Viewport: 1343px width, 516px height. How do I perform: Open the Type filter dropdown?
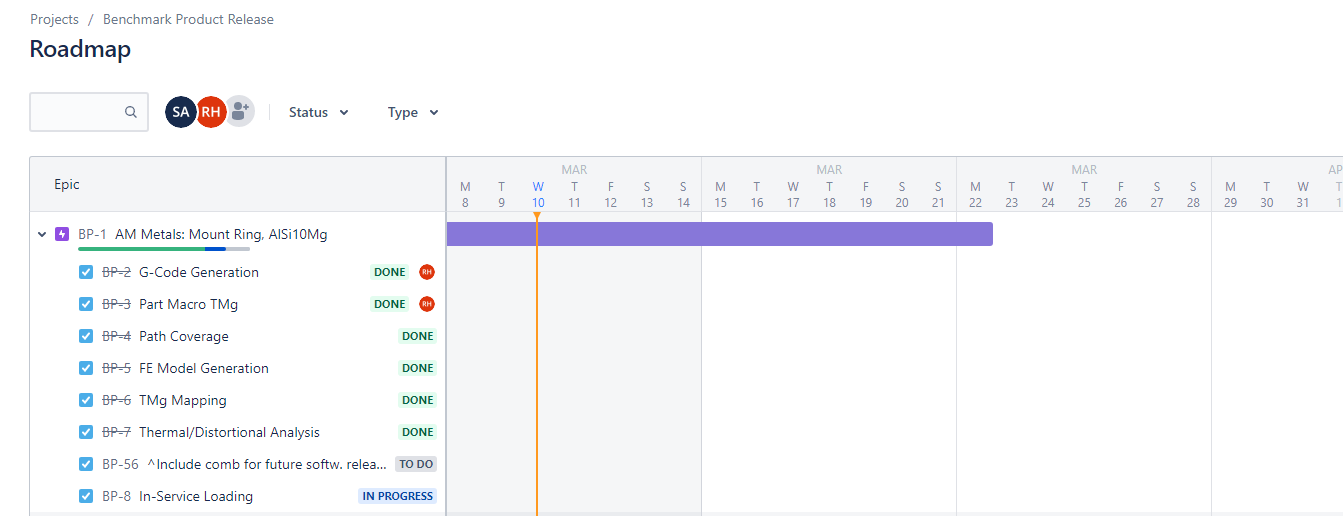pos(413,112)
